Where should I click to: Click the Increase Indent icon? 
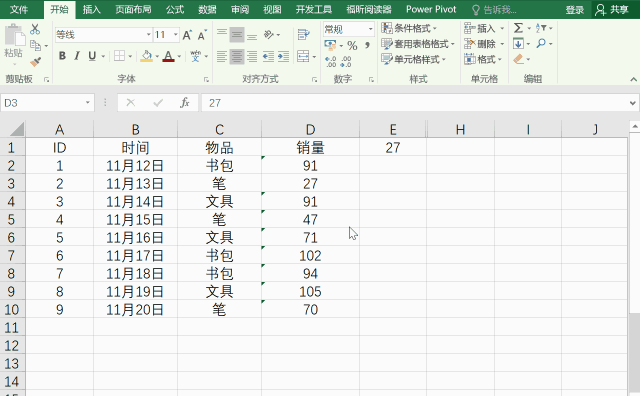point(284,56)
